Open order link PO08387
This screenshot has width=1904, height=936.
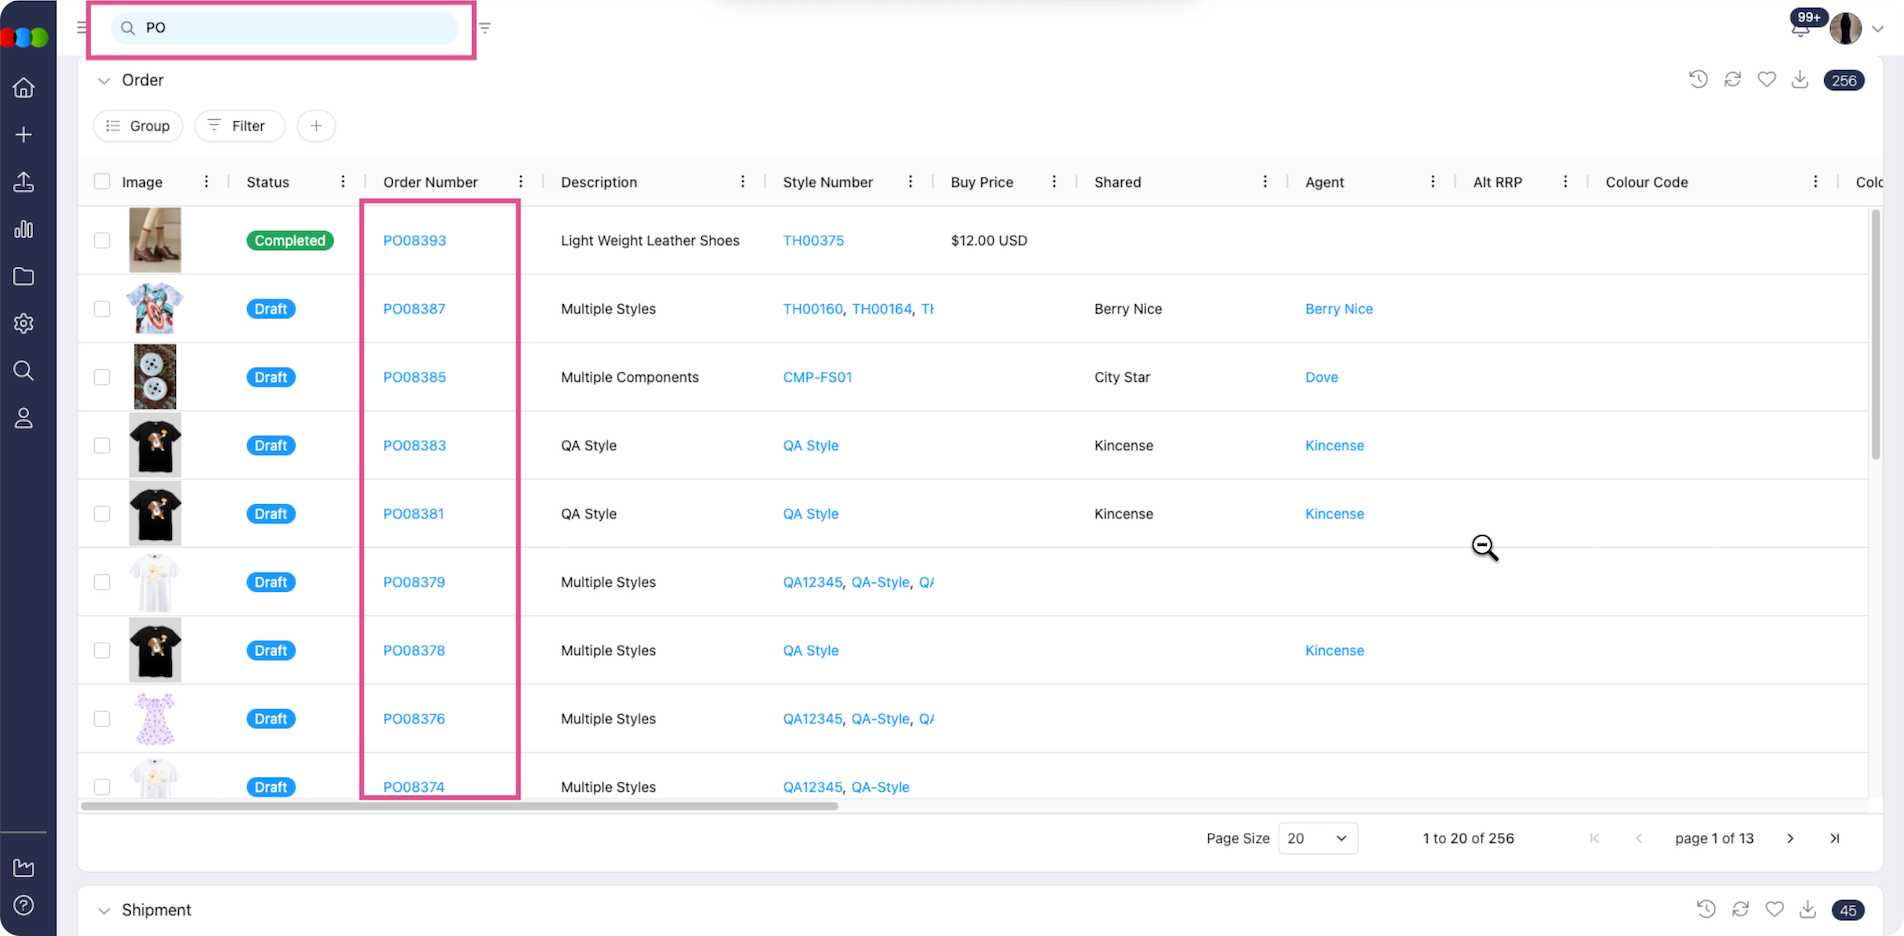[x=414, y=309]
